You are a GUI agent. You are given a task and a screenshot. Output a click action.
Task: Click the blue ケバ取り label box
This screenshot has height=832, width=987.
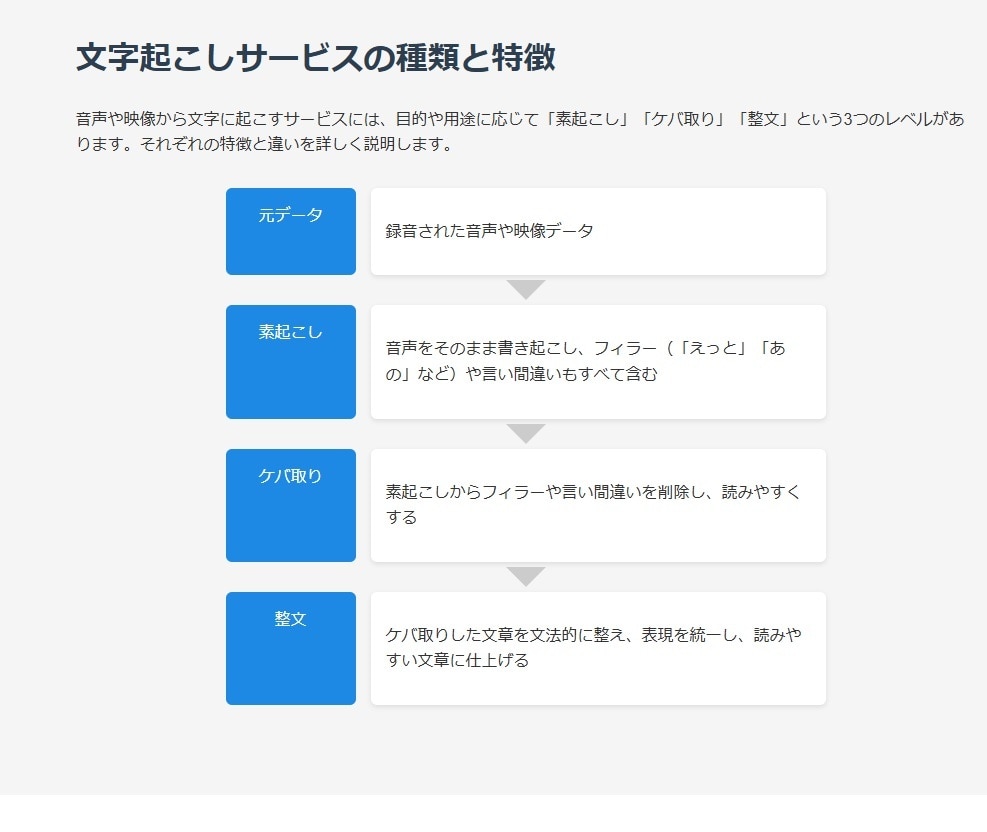pyautogui.click(x=291, y=505)
